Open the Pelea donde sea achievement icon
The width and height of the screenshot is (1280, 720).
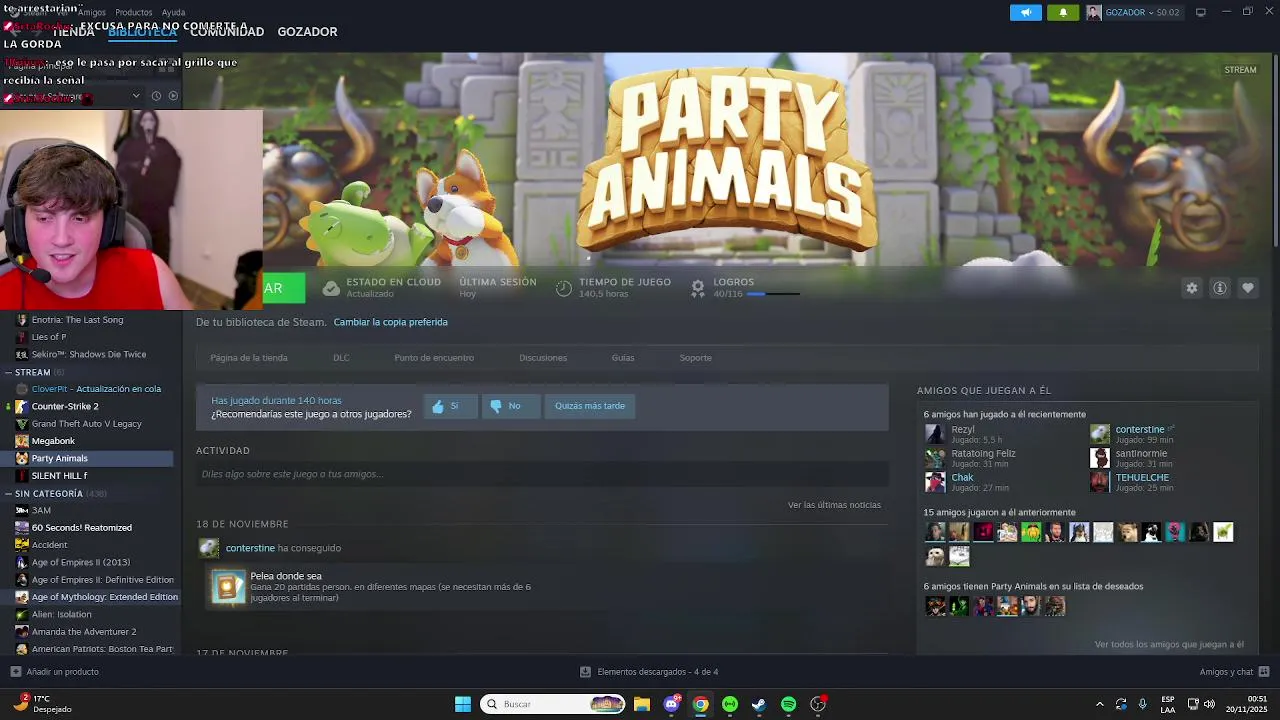228,587
